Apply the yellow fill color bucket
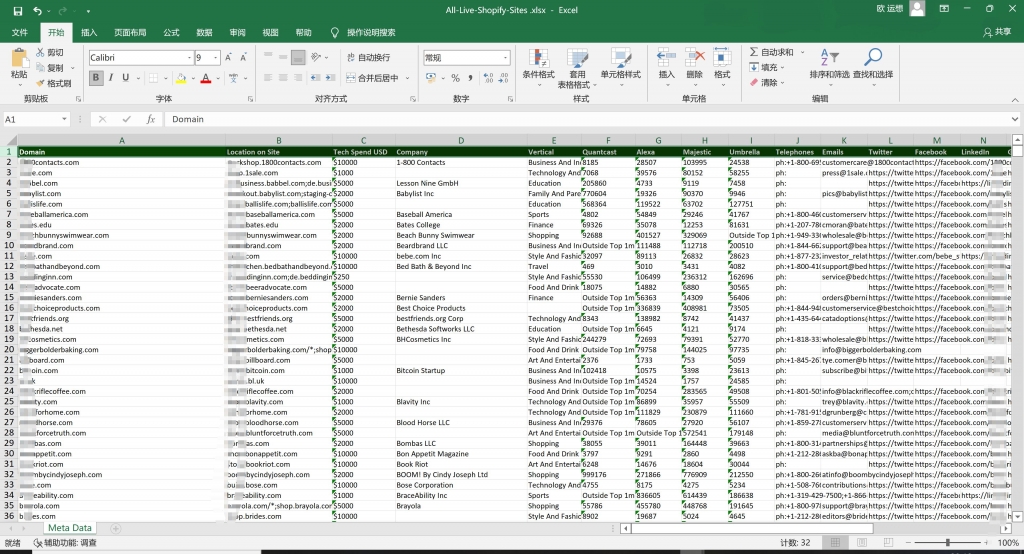 pos(181,78)
